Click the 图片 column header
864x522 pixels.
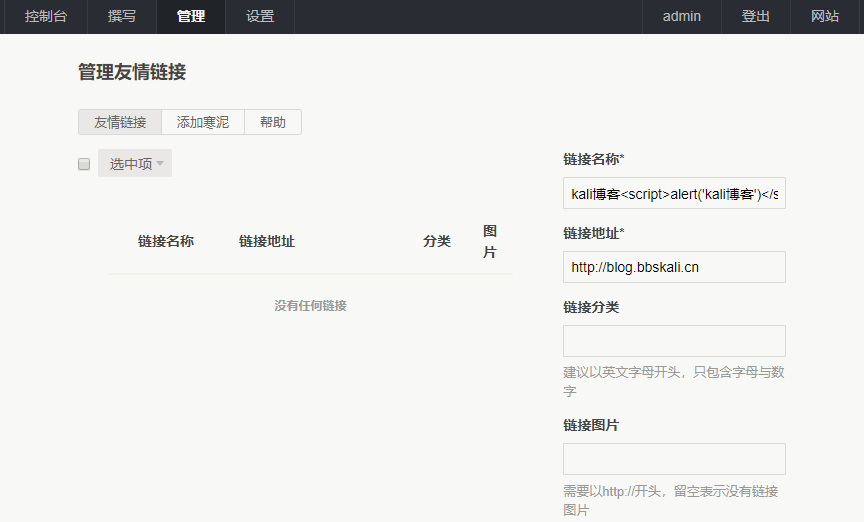[490, 241]
